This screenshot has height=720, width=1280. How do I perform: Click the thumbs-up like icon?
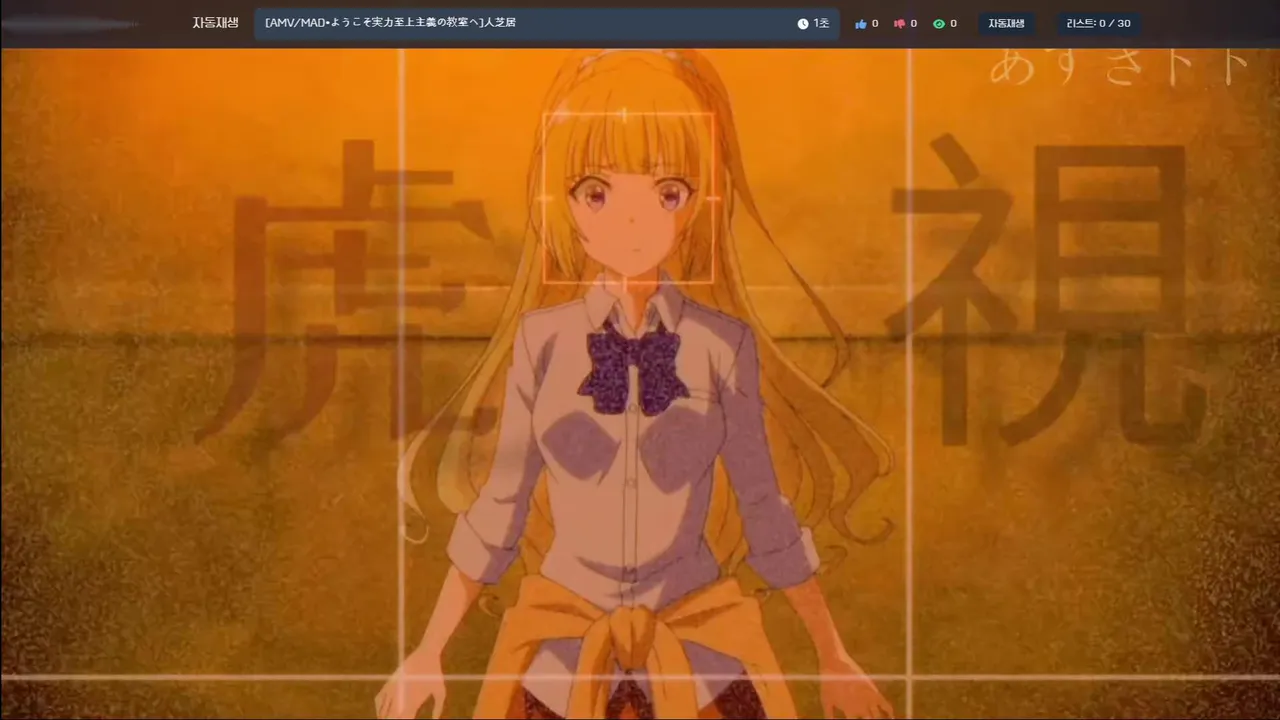pyautogui.click(x=861, y=24)
